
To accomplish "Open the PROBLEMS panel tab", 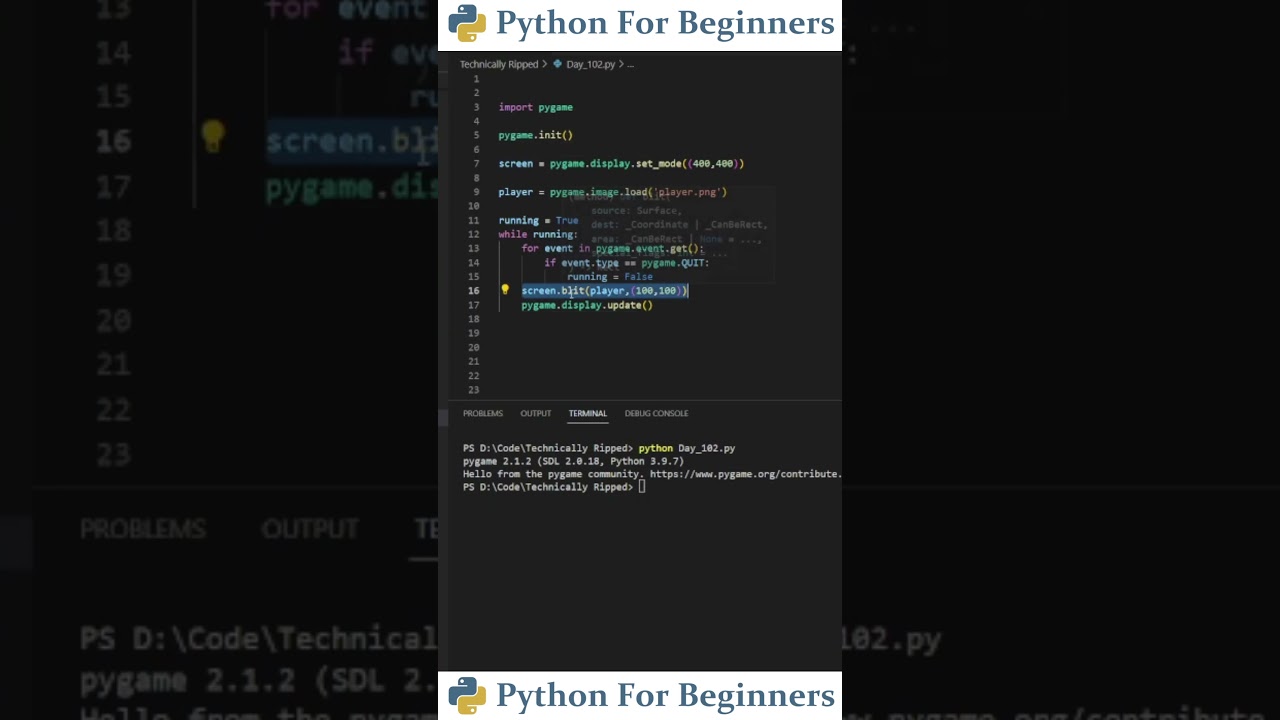I will tap(482, 413).
